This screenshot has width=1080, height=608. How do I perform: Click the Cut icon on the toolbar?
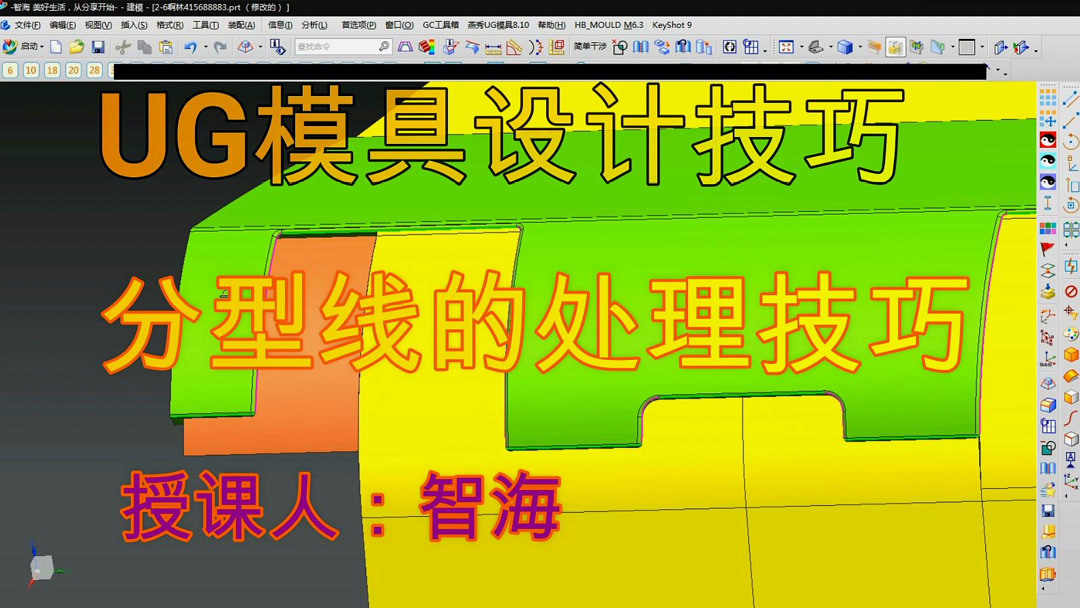click(122, 47)
